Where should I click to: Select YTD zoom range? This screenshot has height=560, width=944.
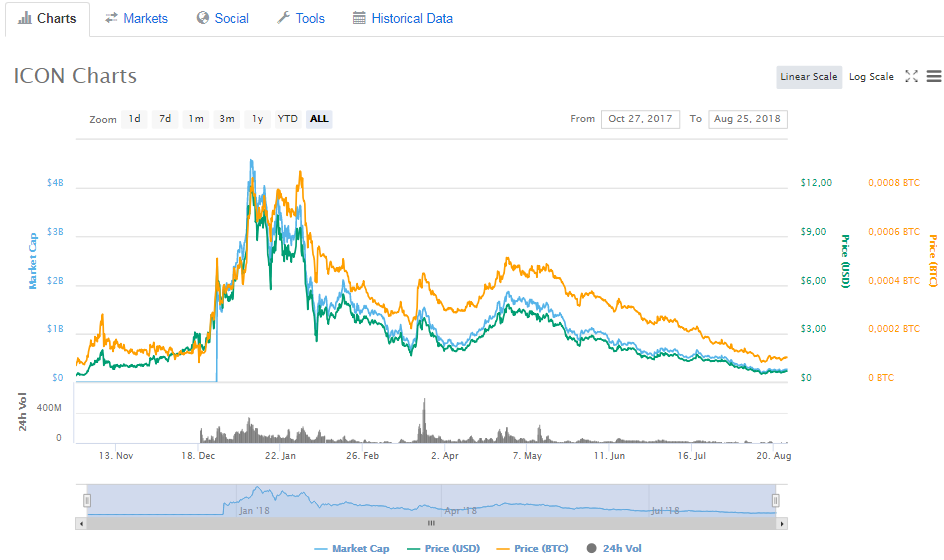pos(288,119)
